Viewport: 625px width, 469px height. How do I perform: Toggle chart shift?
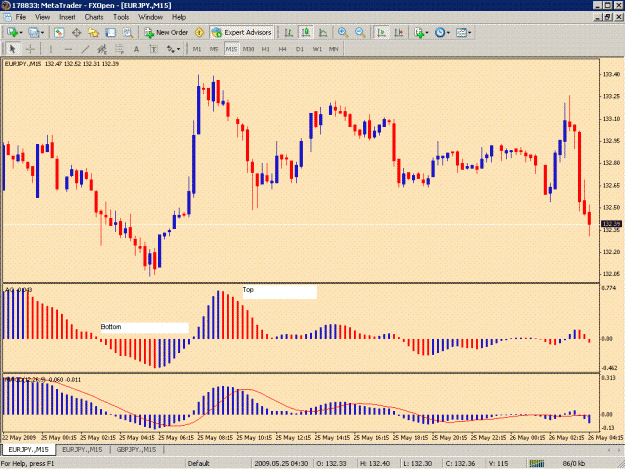399,33
